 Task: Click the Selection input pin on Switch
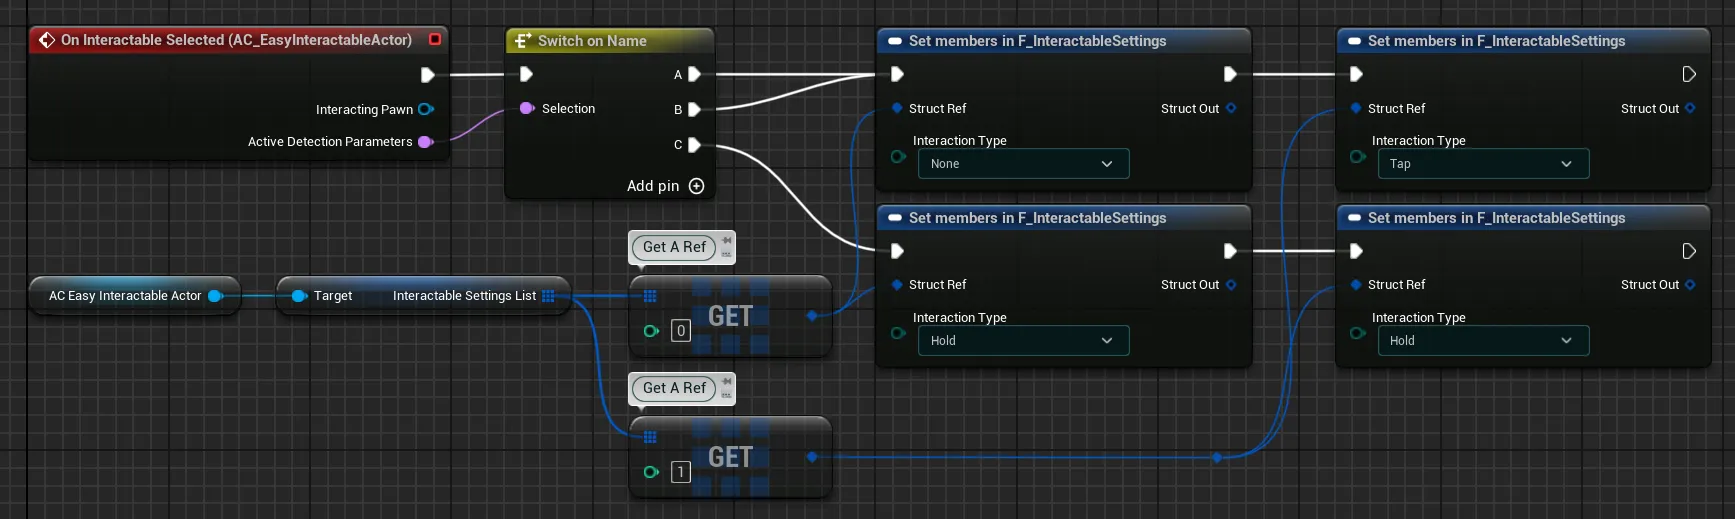527,108
